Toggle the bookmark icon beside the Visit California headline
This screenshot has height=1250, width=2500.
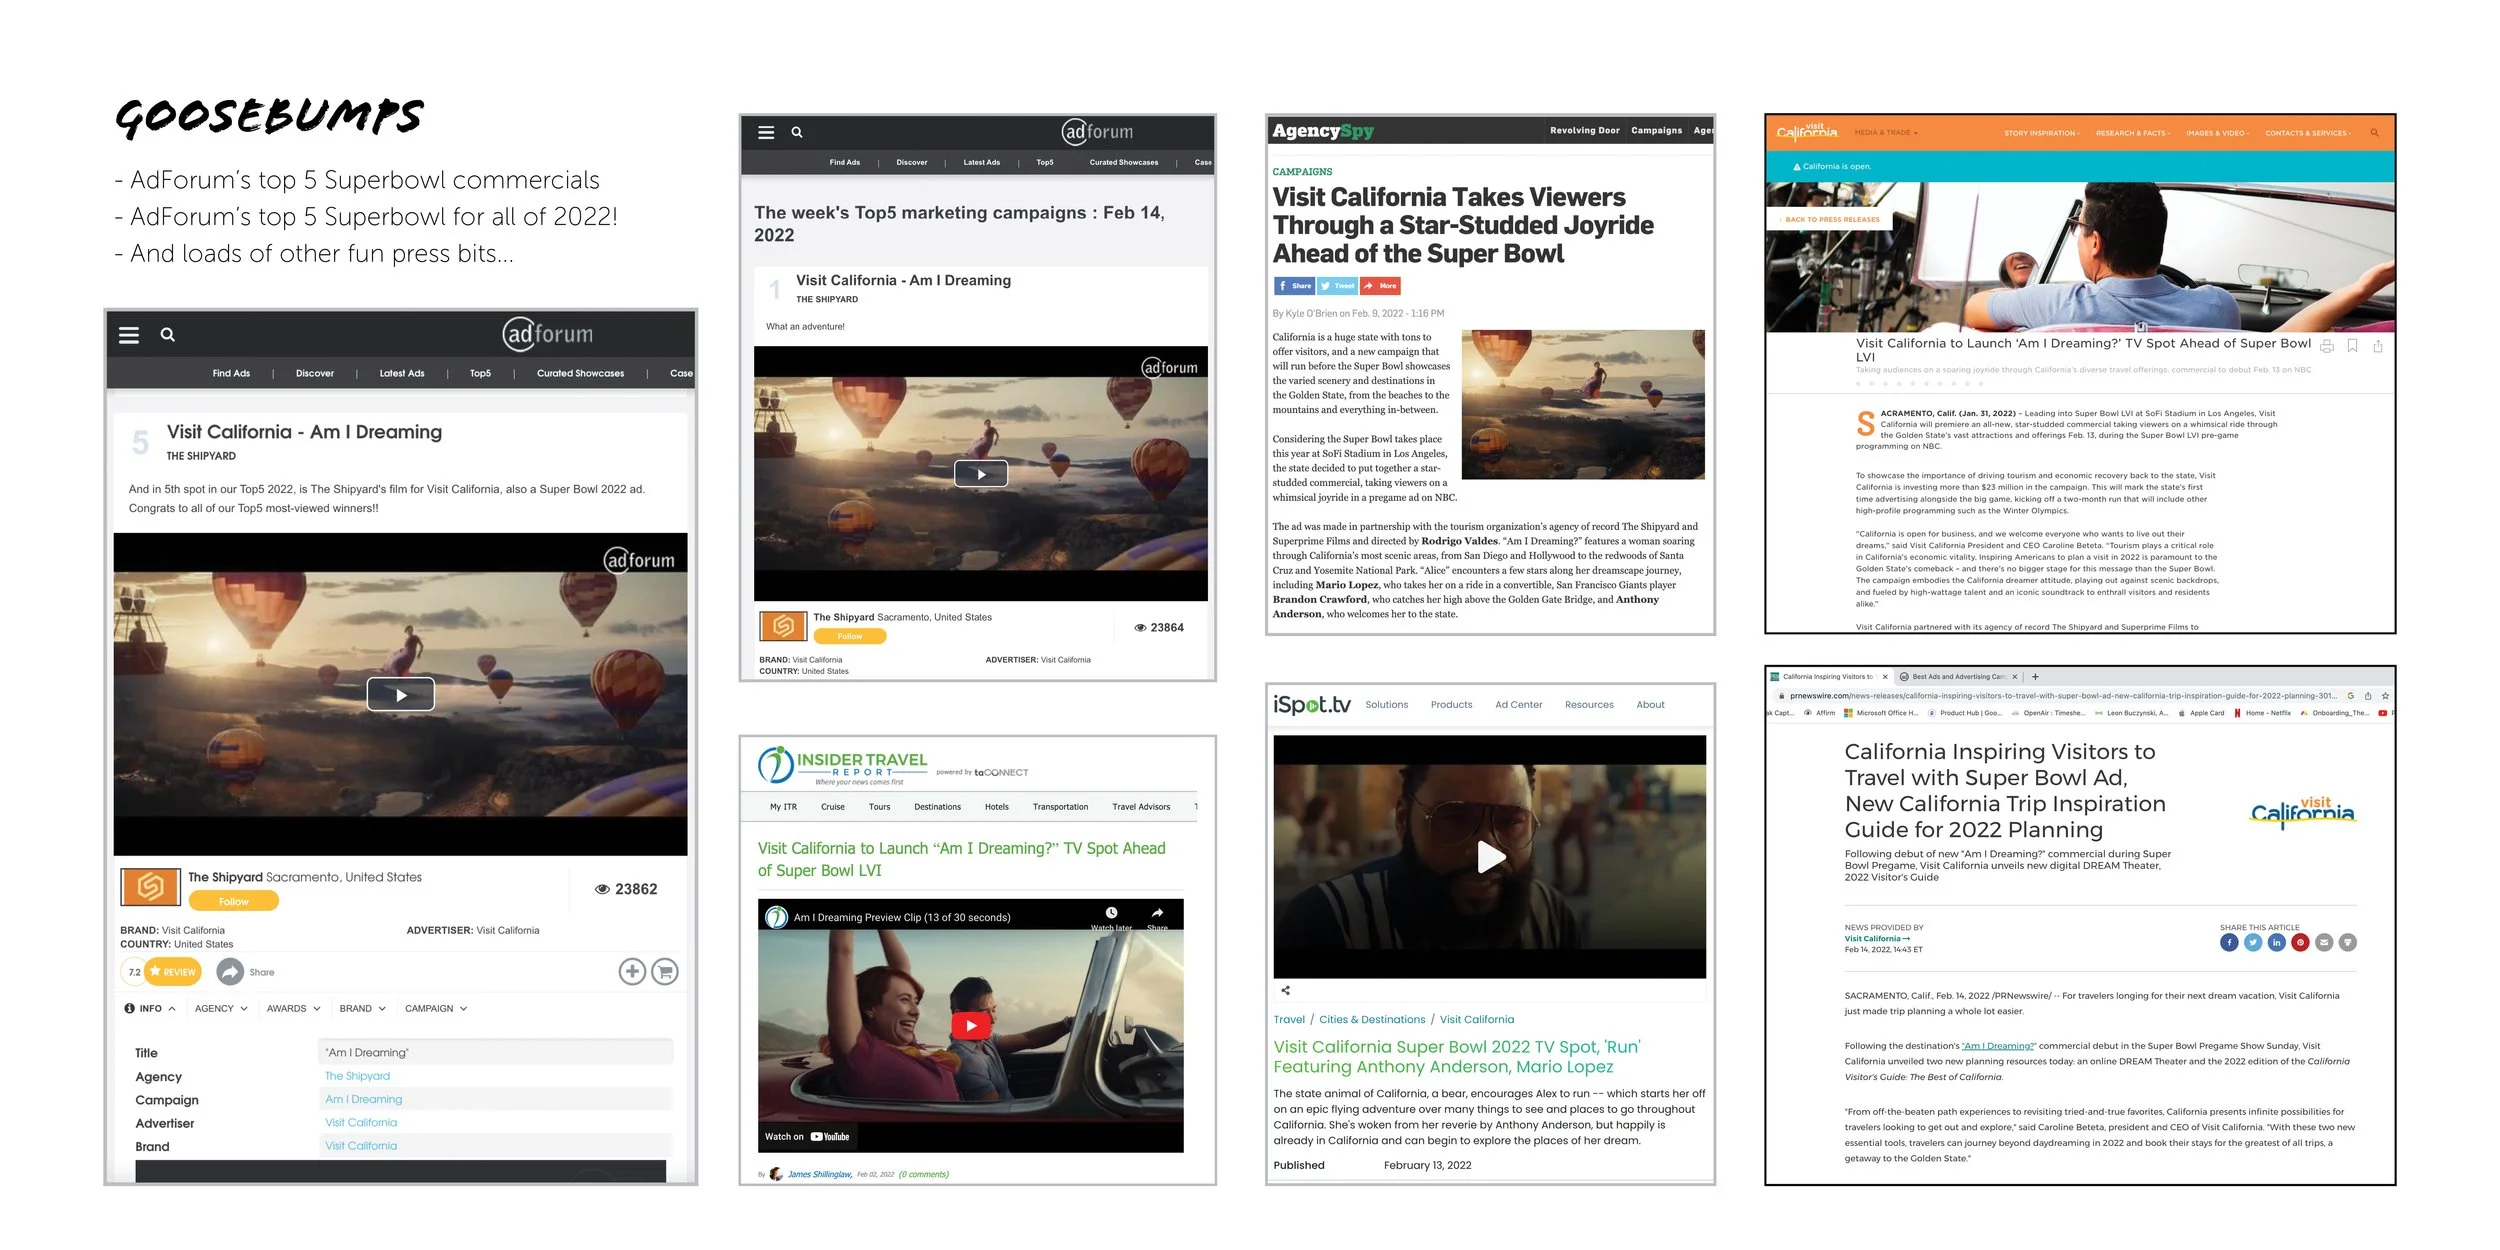[2352, 346]
